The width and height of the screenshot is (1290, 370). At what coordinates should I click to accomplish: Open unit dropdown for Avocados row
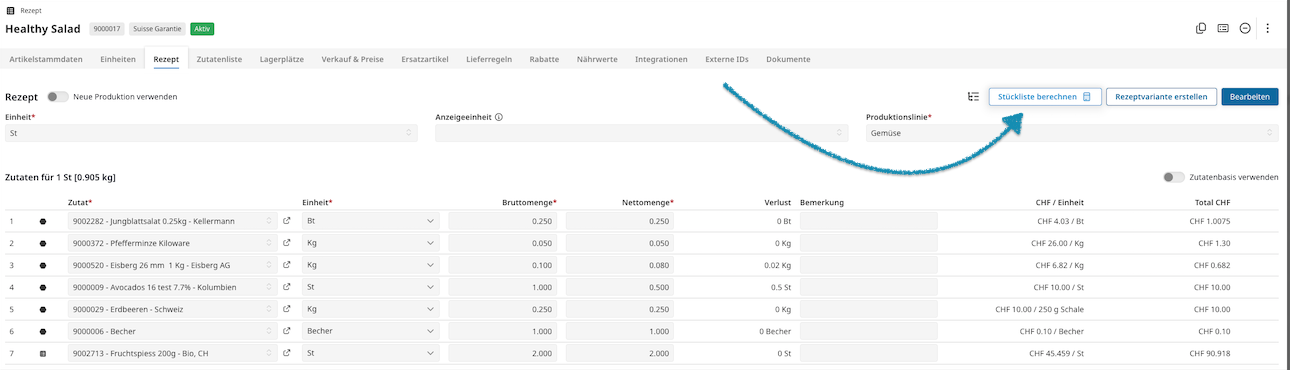point(371,287)
